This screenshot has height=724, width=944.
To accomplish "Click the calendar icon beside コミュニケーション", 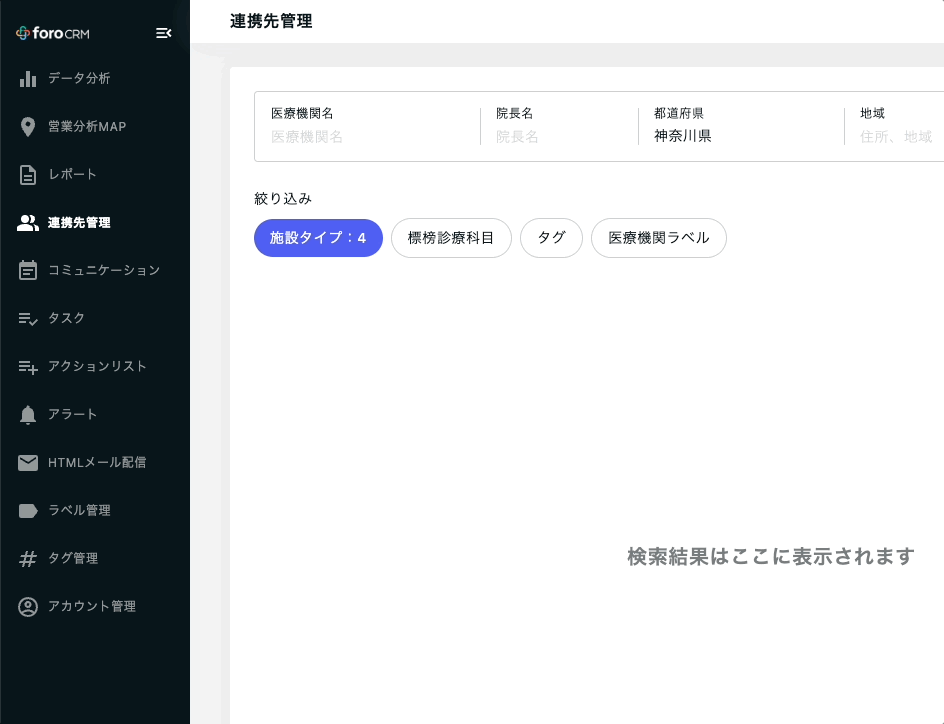I will tap(28, 270).
